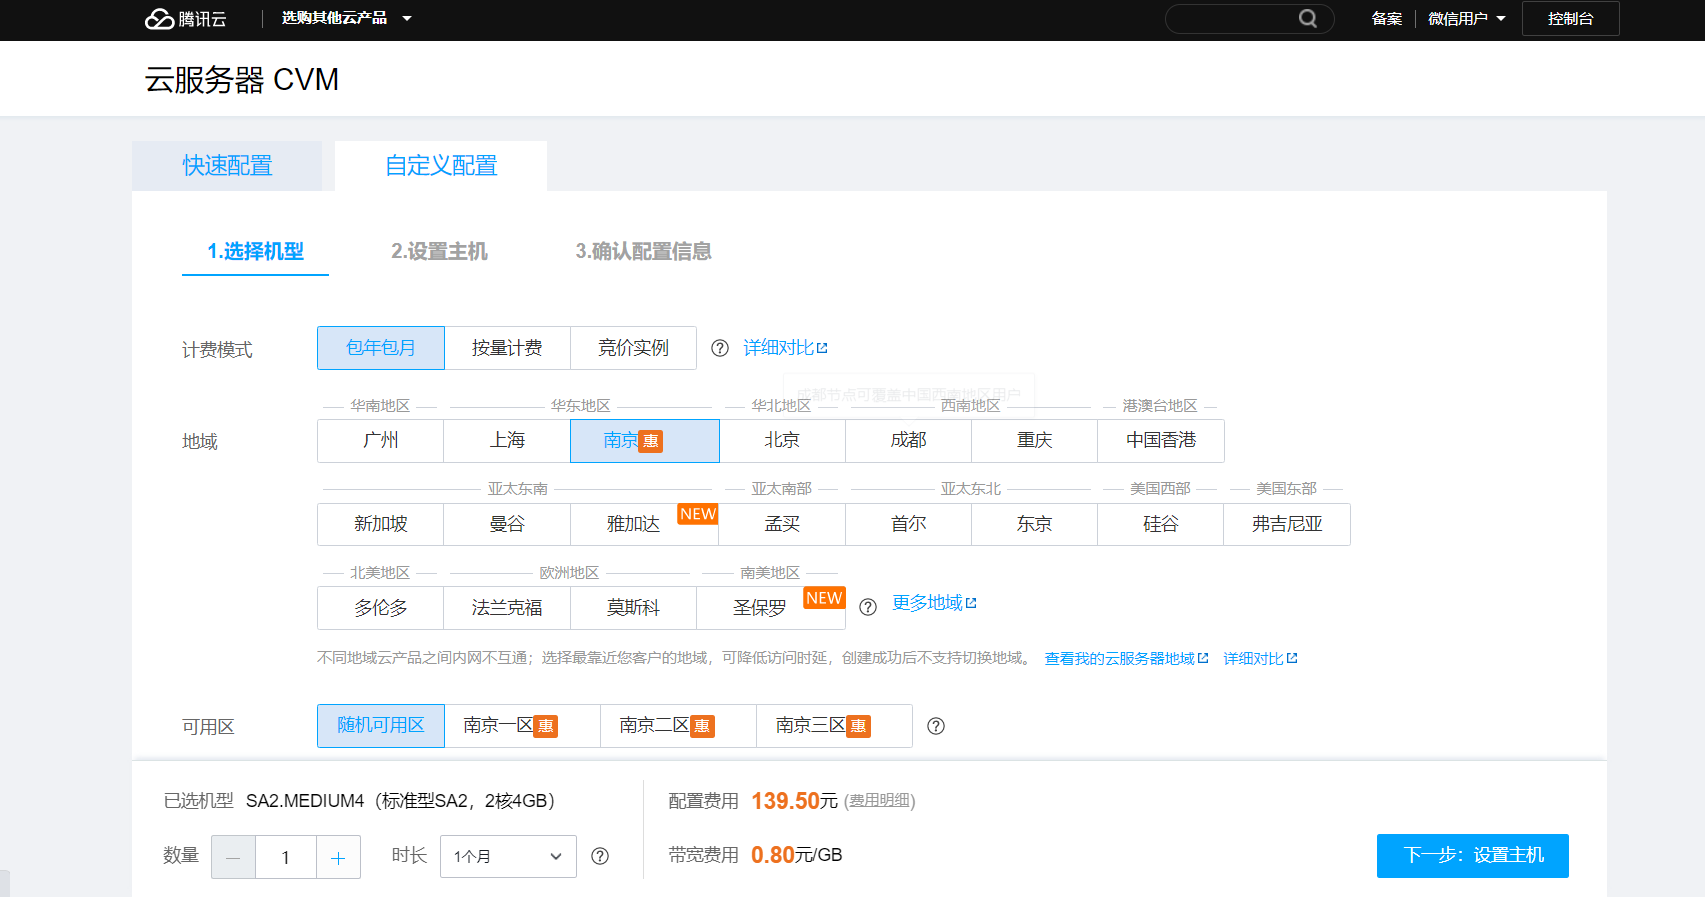The width and height of the screenshot is (1705, 897).
Task: Increase quantity with plus button
Action: coord(338,857)
